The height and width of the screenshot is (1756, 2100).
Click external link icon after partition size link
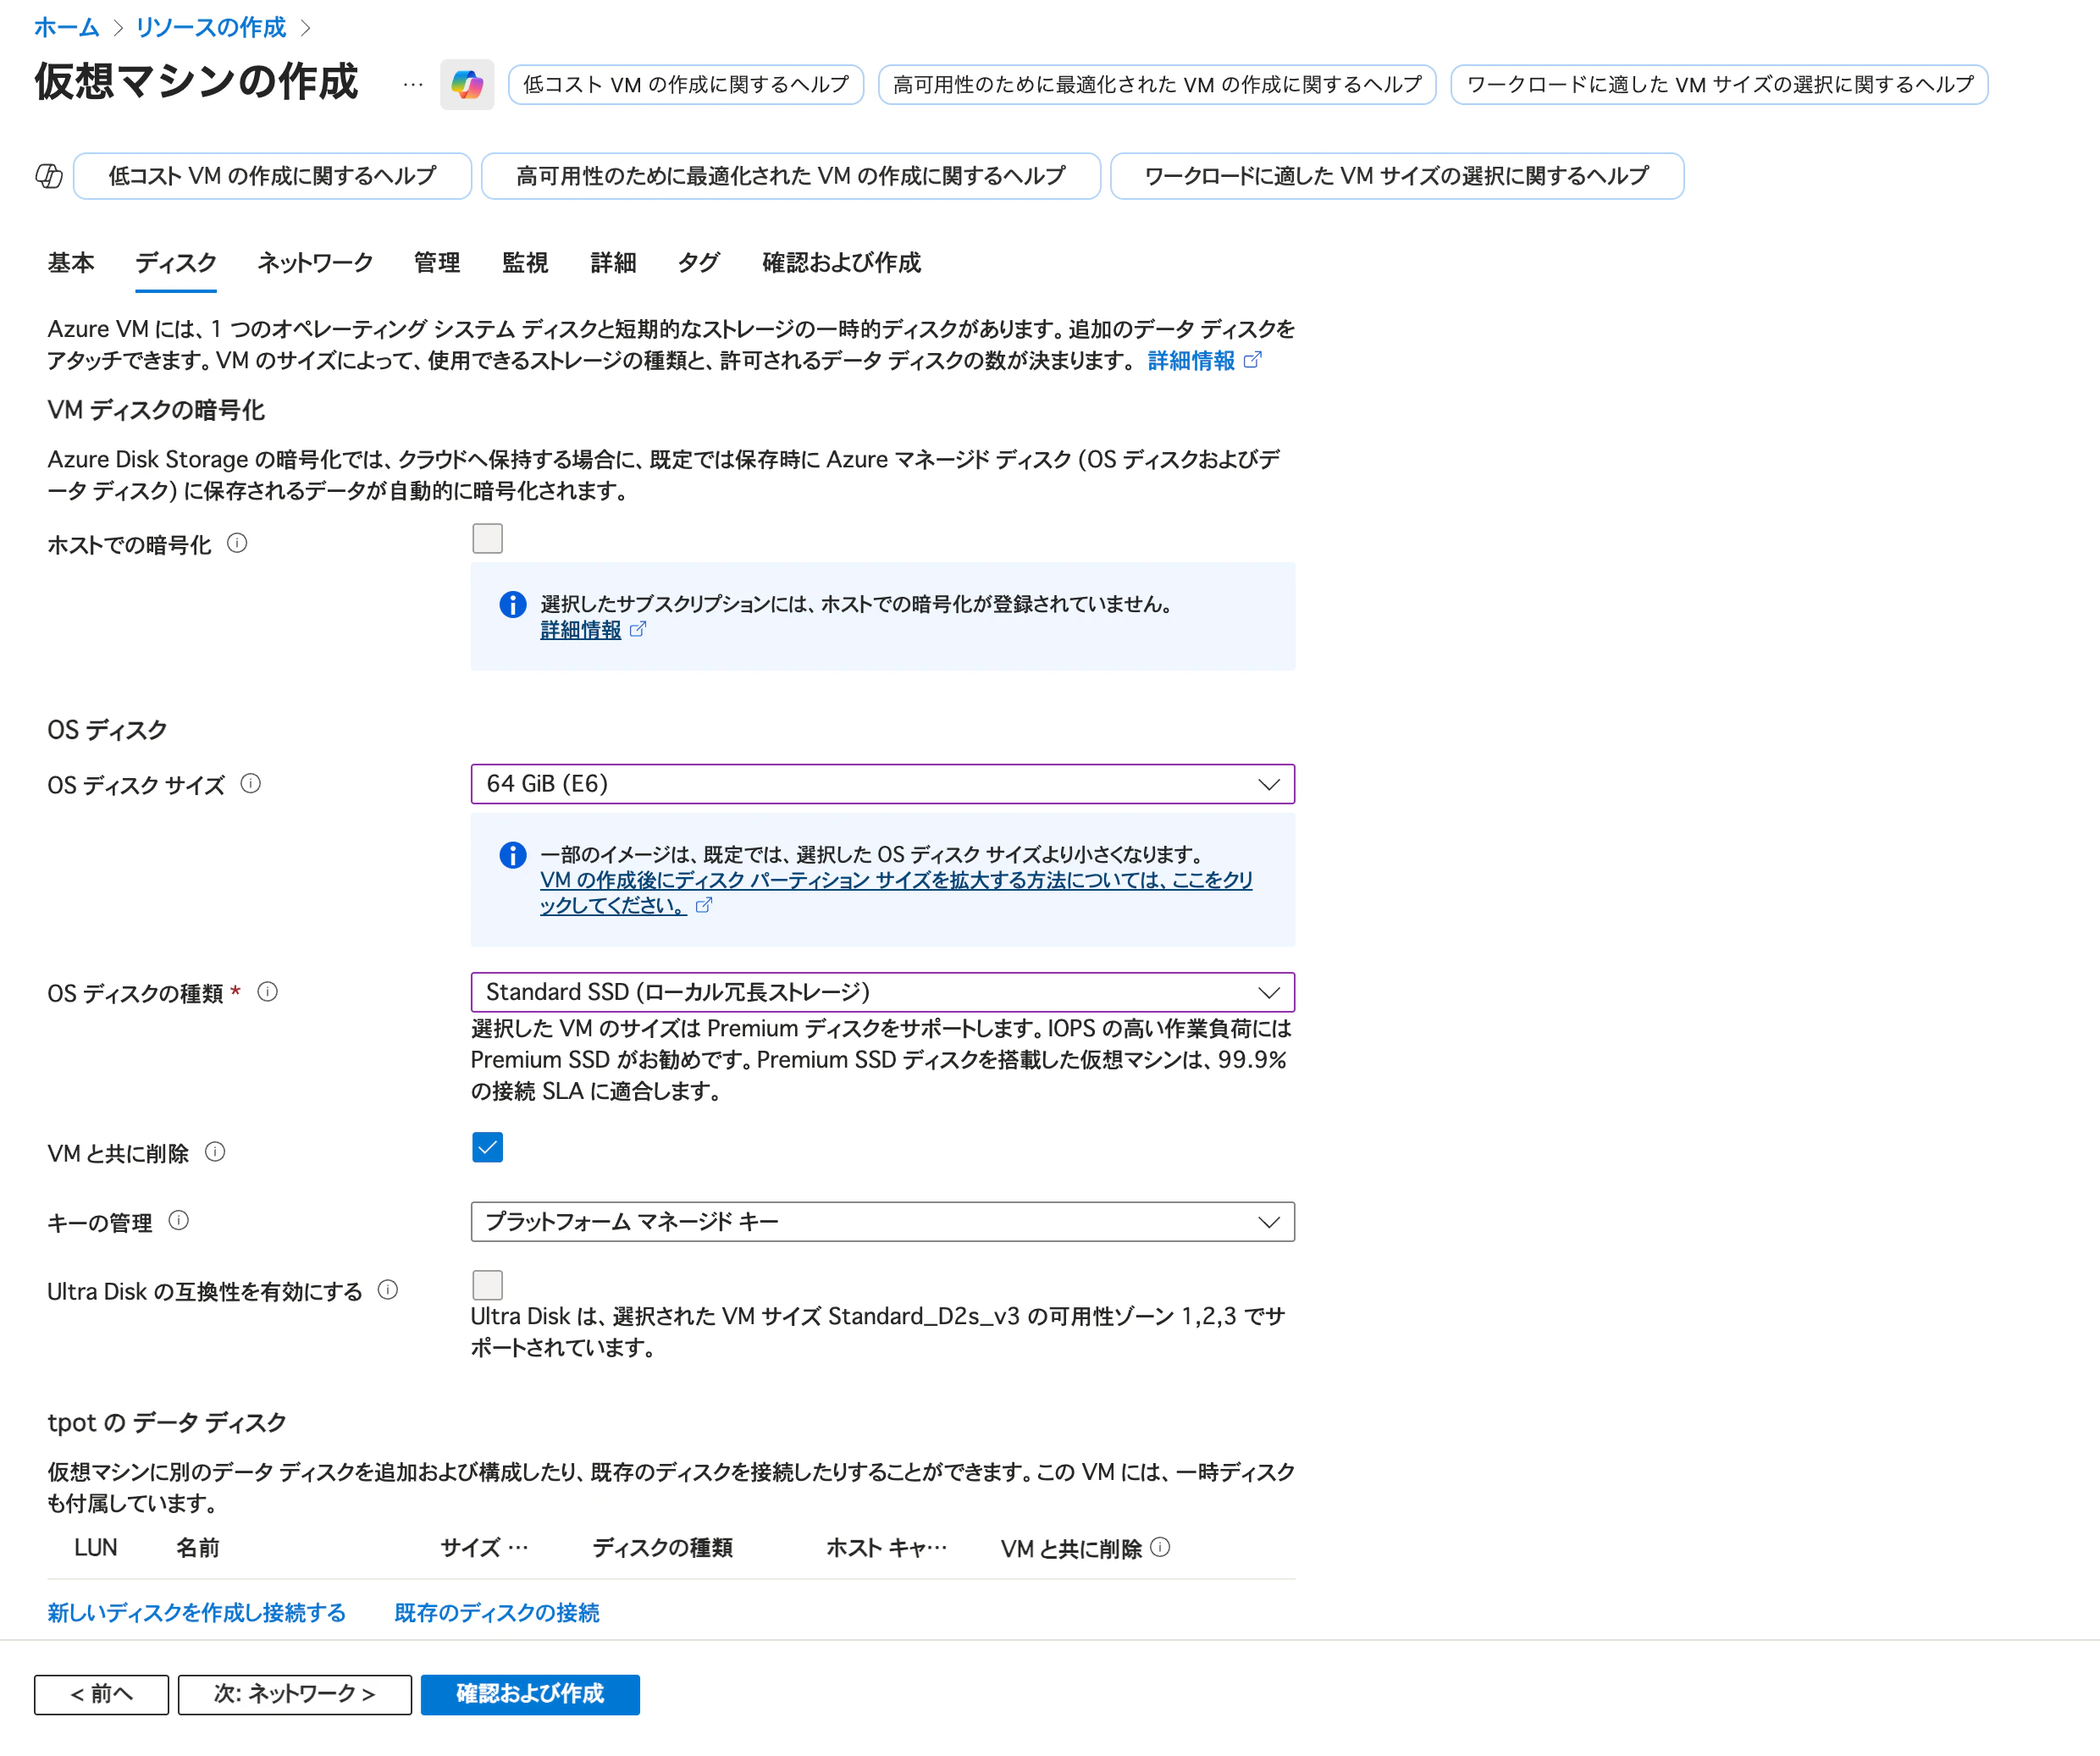coord(704,905)
